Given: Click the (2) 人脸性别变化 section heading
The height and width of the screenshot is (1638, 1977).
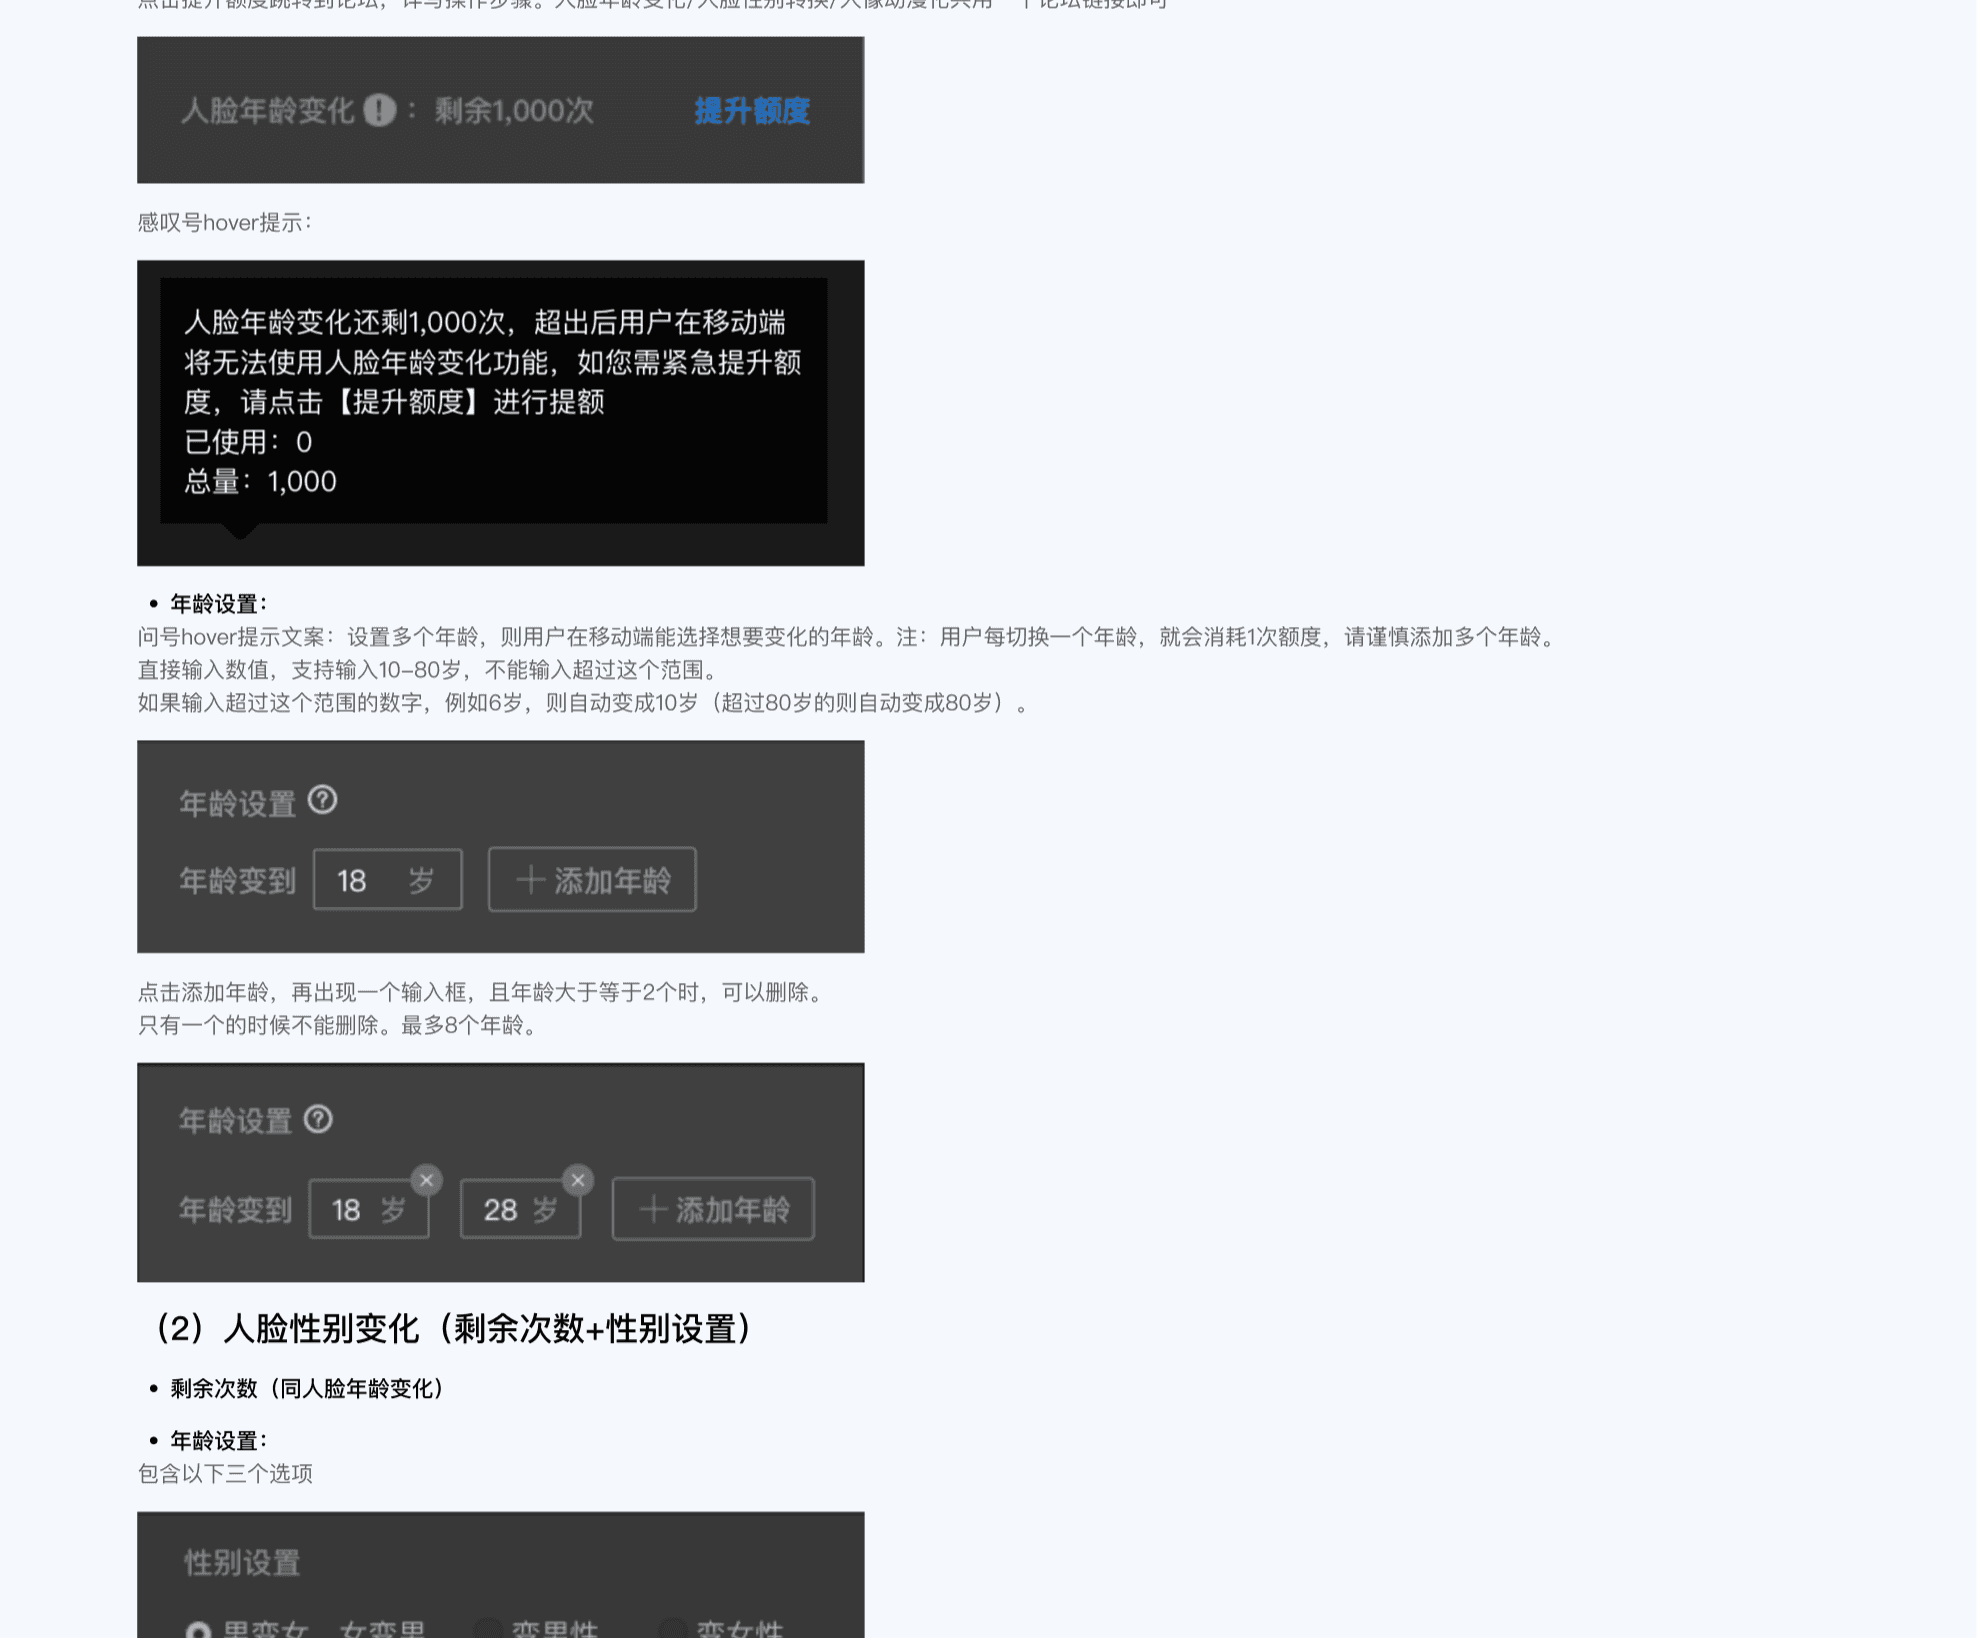Looking at the screenshot, I should point(449,1329).
